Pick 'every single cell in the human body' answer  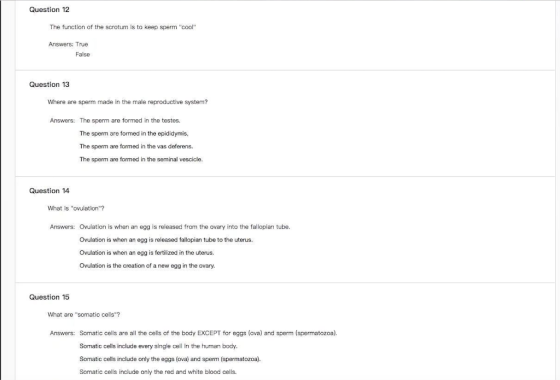158,346
